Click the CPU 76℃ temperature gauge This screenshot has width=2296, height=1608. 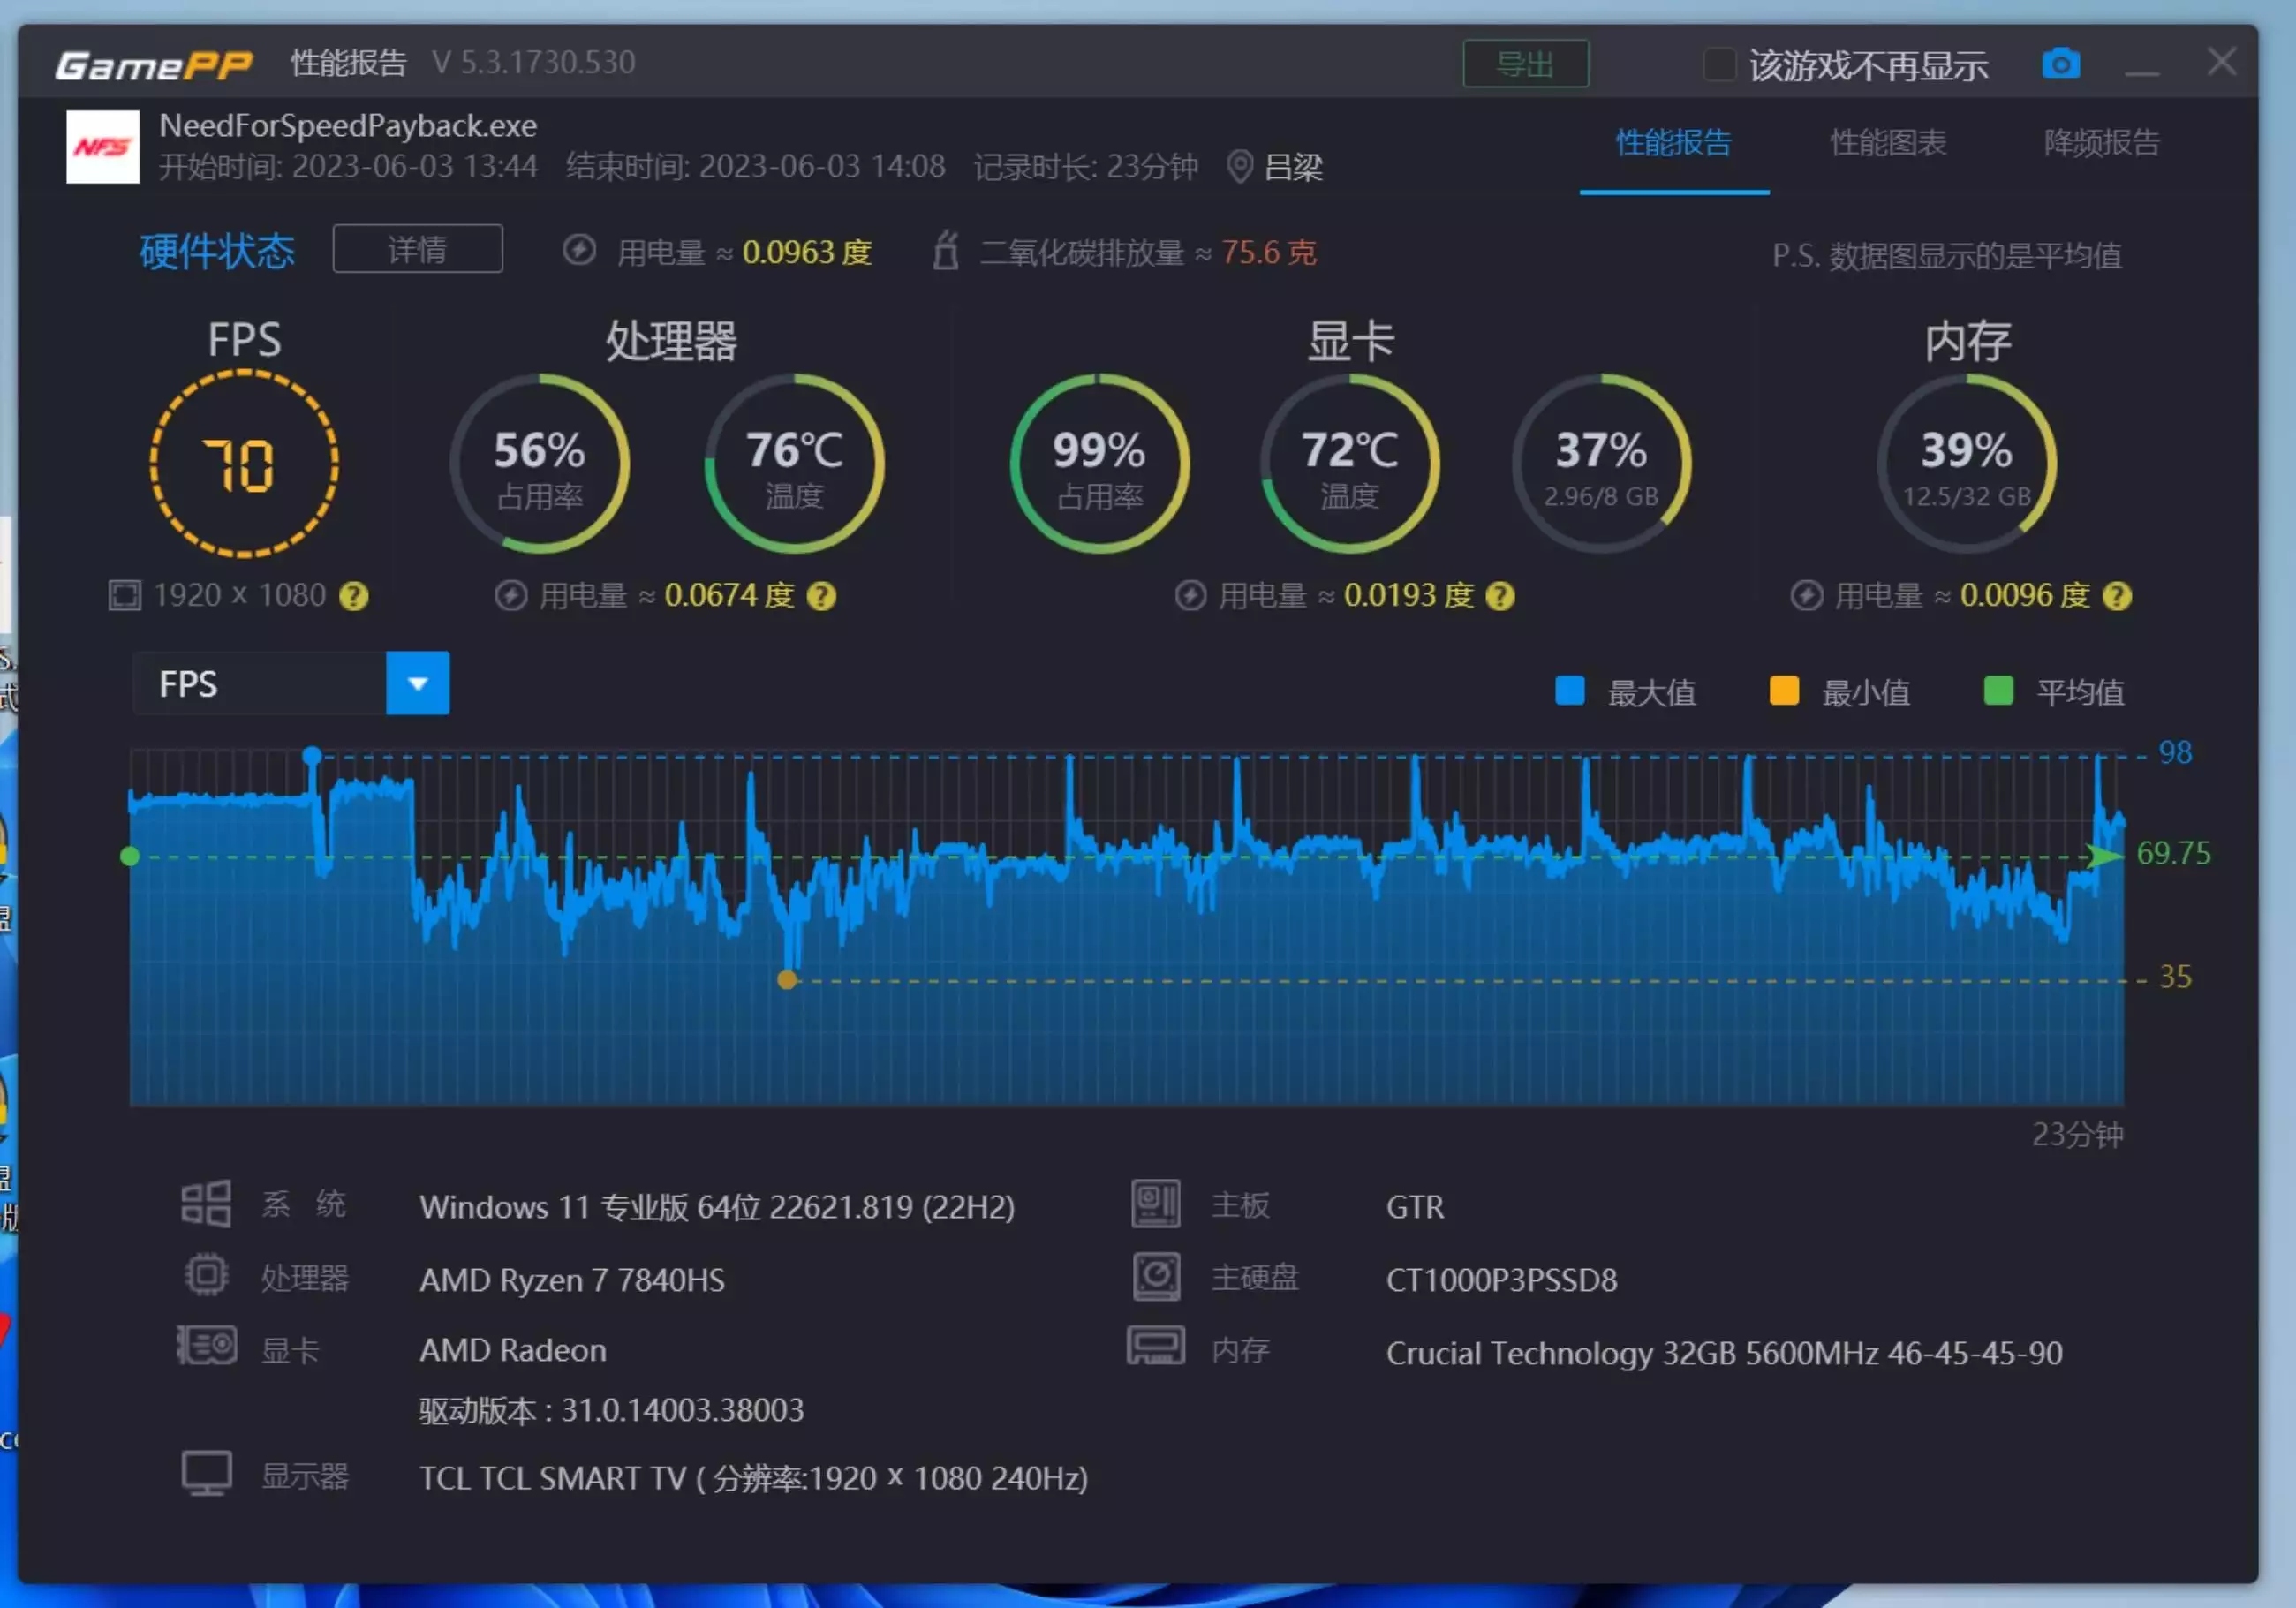pyautogui.click(x=794, y=463)
